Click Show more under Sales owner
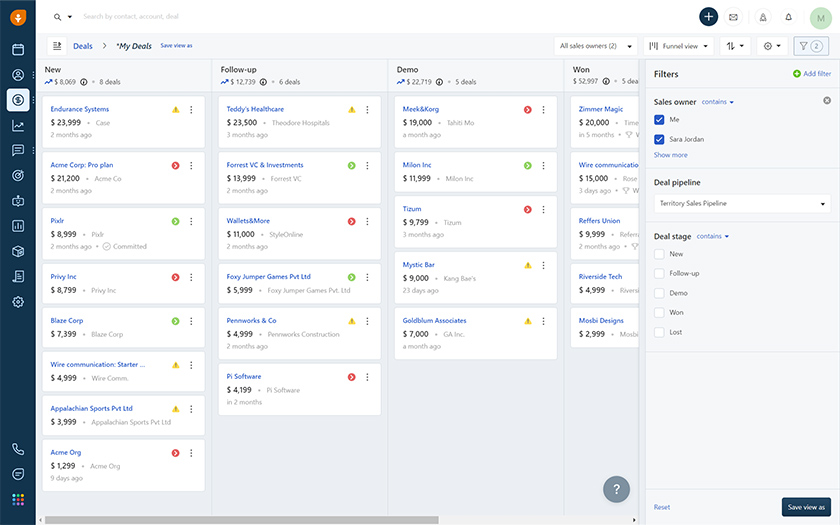The image size is (840, 525). (x=670, y=155)
